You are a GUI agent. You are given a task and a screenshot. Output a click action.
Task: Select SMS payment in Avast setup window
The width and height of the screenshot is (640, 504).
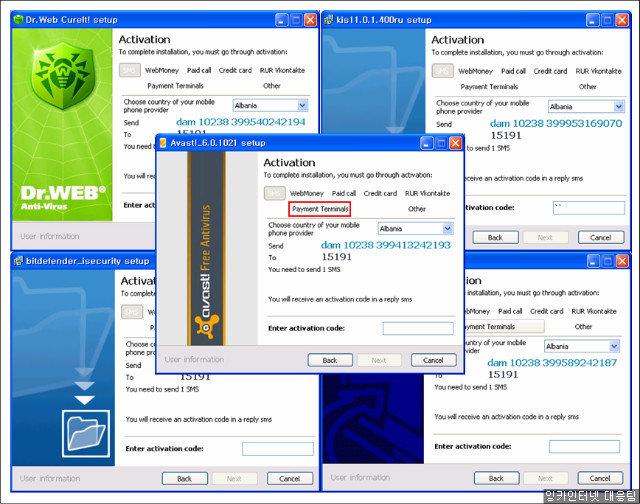(274, 193)
